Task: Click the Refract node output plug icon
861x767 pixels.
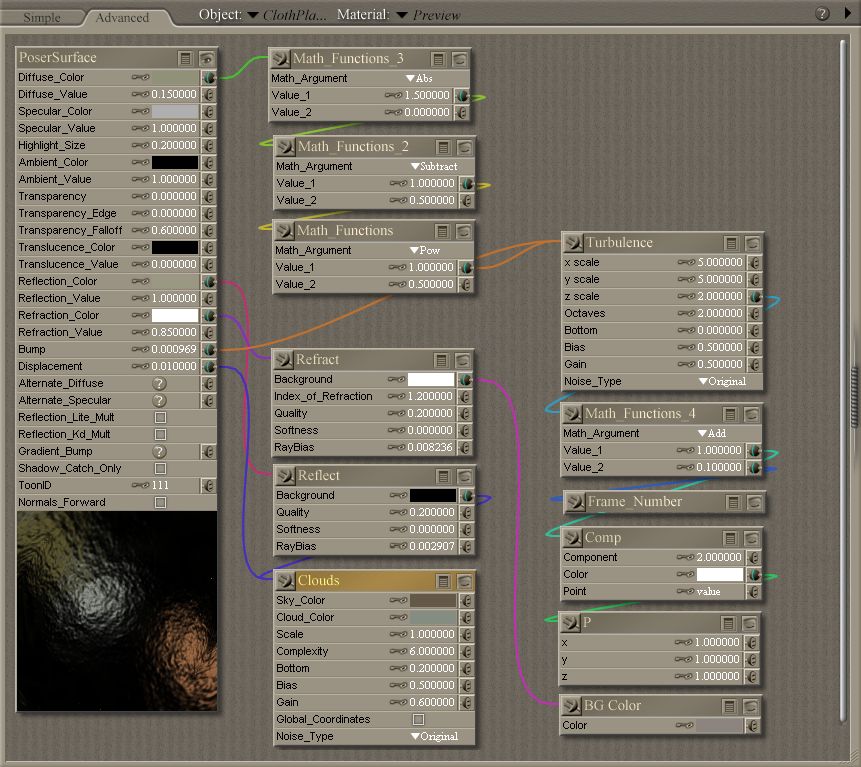Action: tap(283, 360)
